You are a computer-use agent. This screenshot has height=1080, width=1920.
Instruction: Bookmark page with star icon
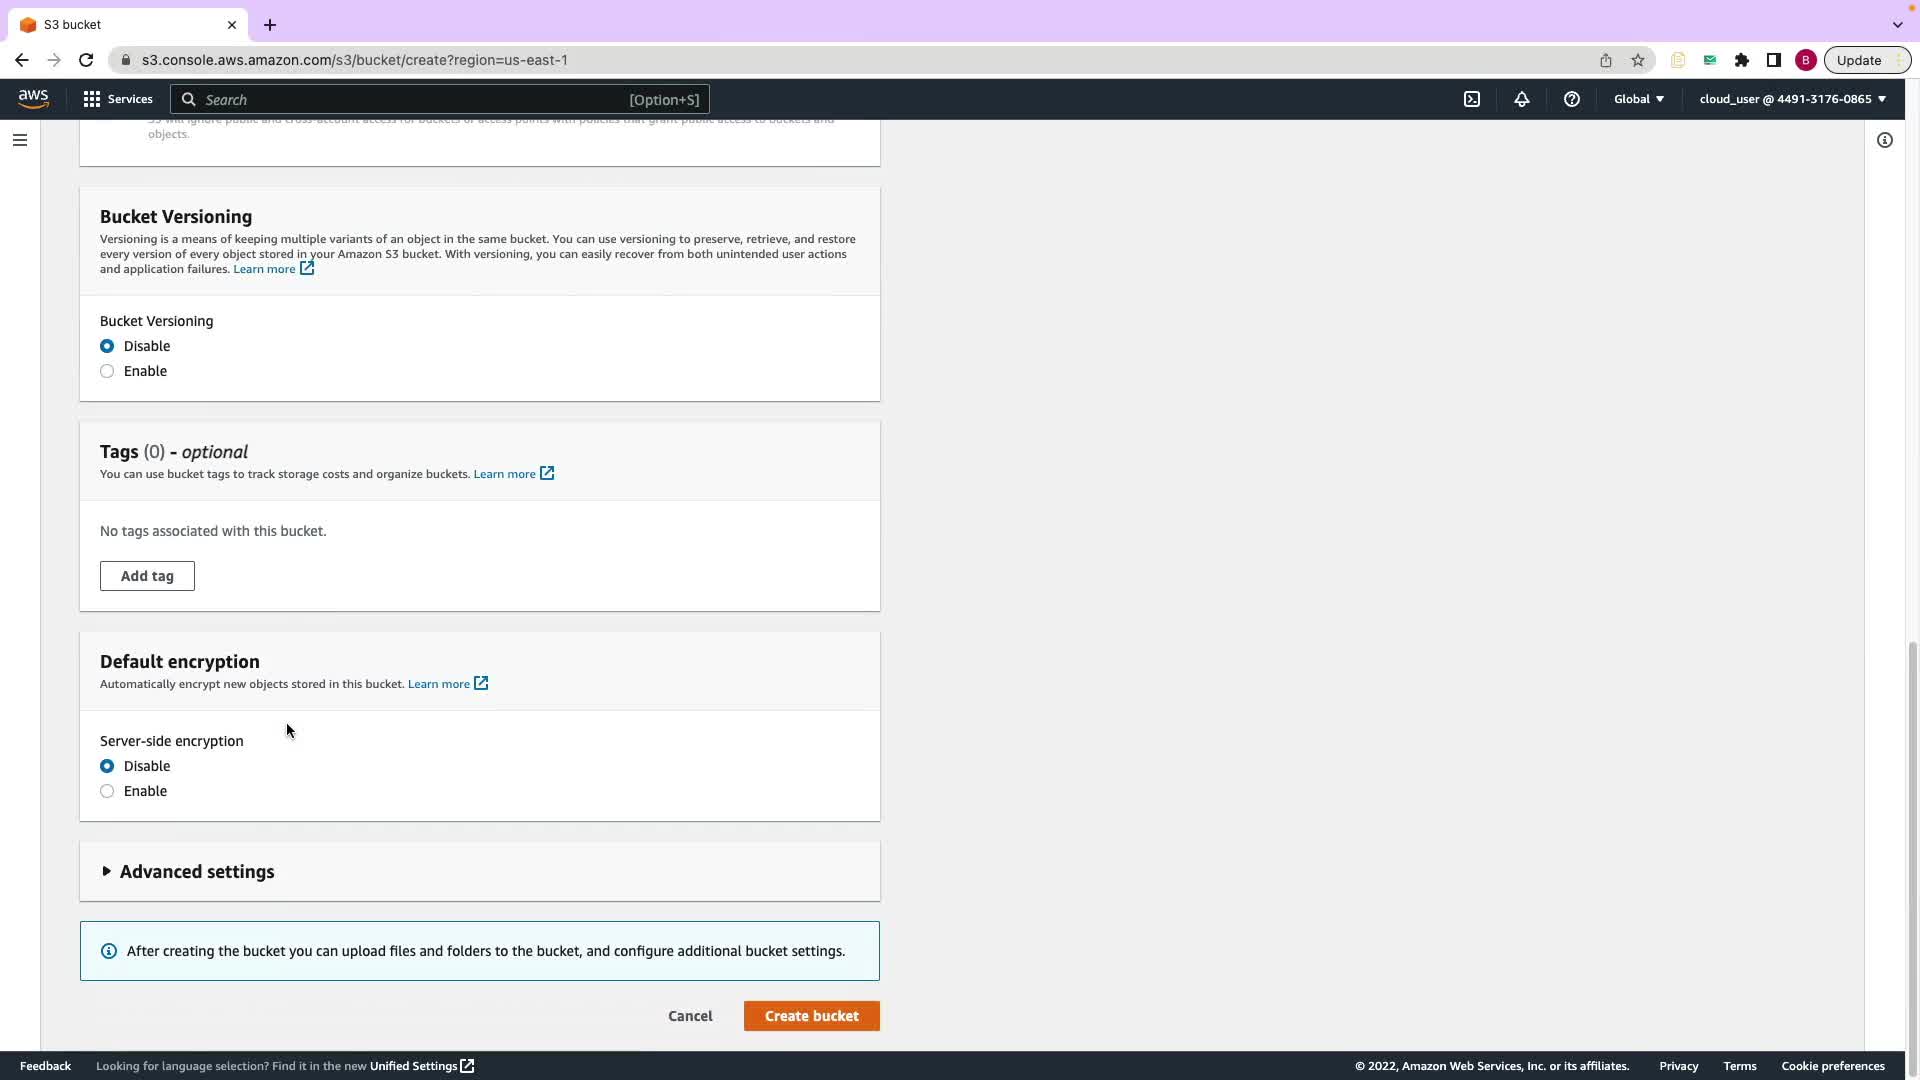(x=1637, y=60)
